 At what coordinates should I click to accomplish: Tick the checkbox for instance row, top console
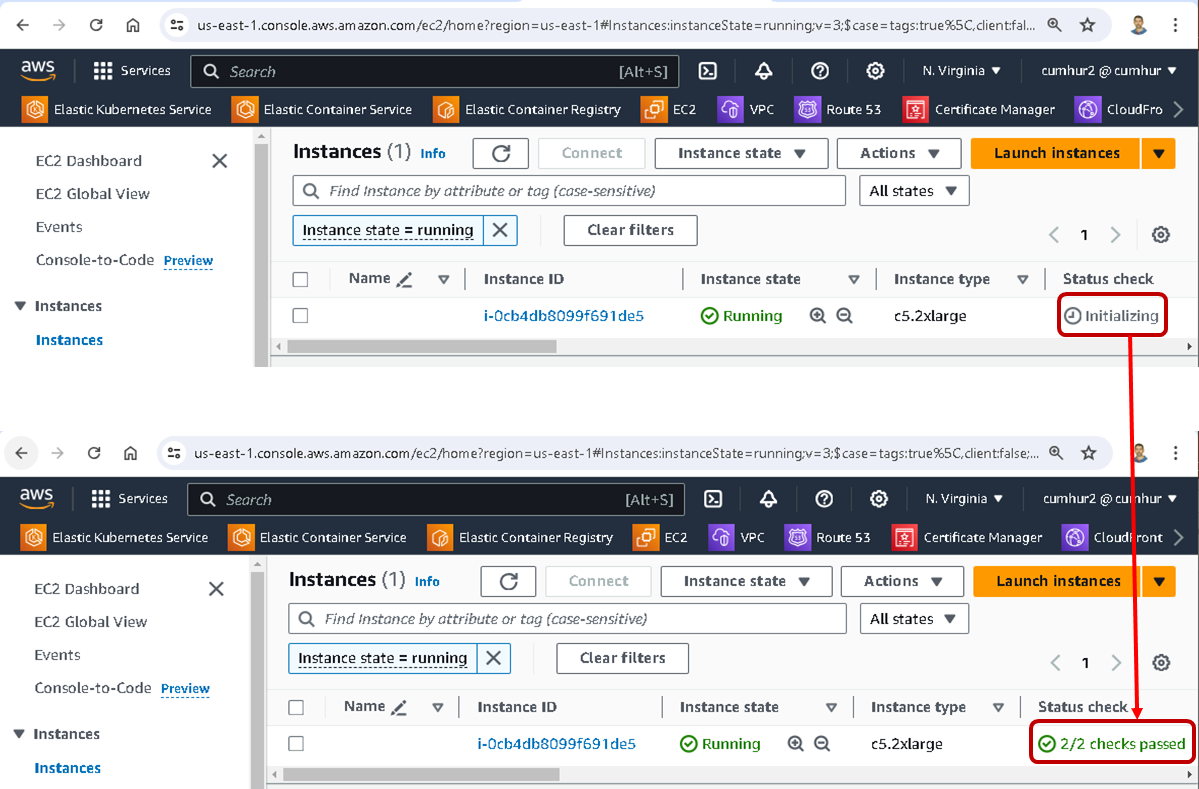pos(300,316)
